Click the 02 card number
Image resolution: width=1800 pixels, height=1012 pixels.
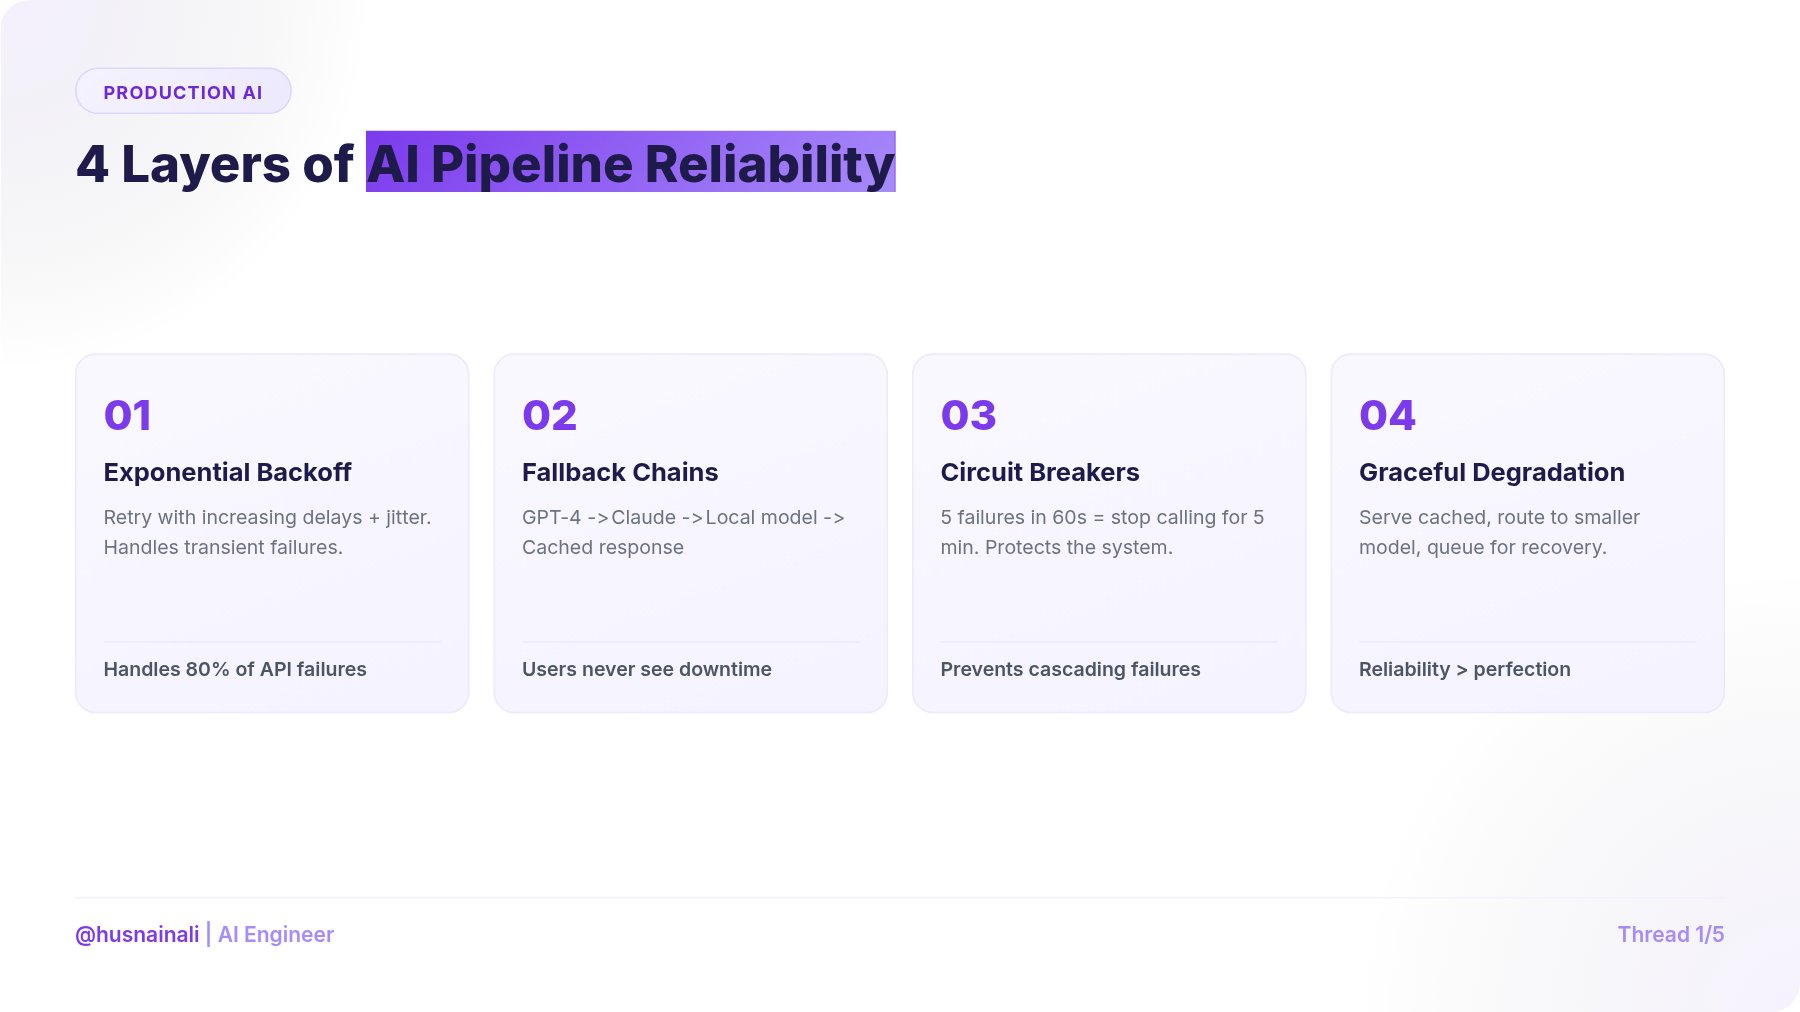549,415
